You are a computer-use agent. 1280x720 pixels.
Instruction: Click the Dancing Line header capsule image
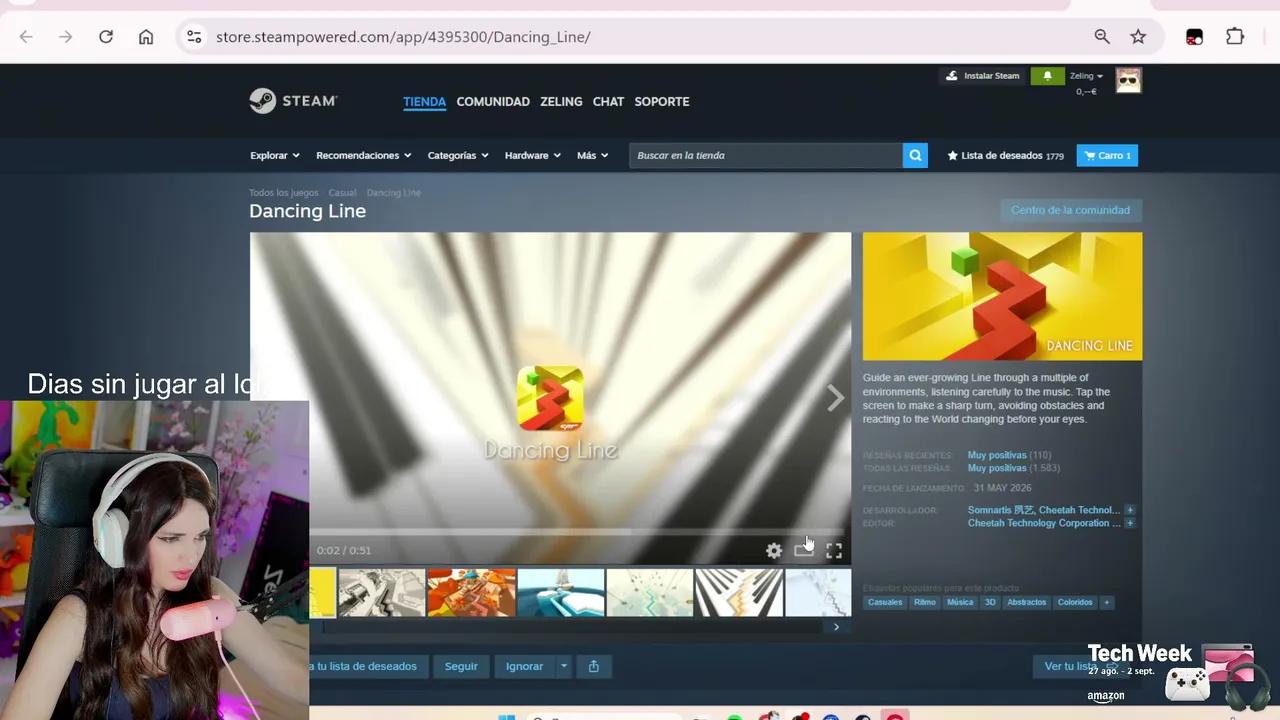[1002, 296]
